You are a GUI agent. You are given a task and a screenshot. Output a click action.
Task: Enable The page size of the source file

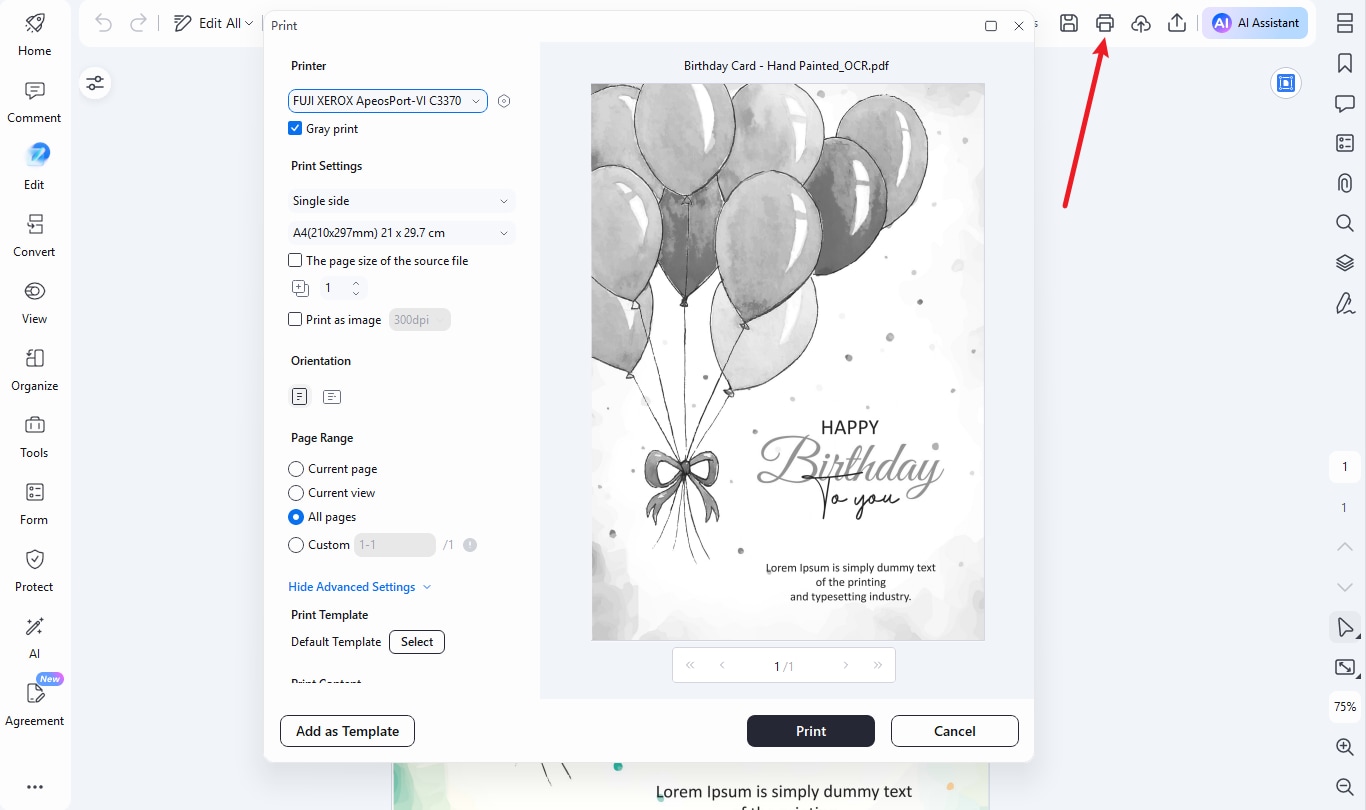(x=295, y=260)
